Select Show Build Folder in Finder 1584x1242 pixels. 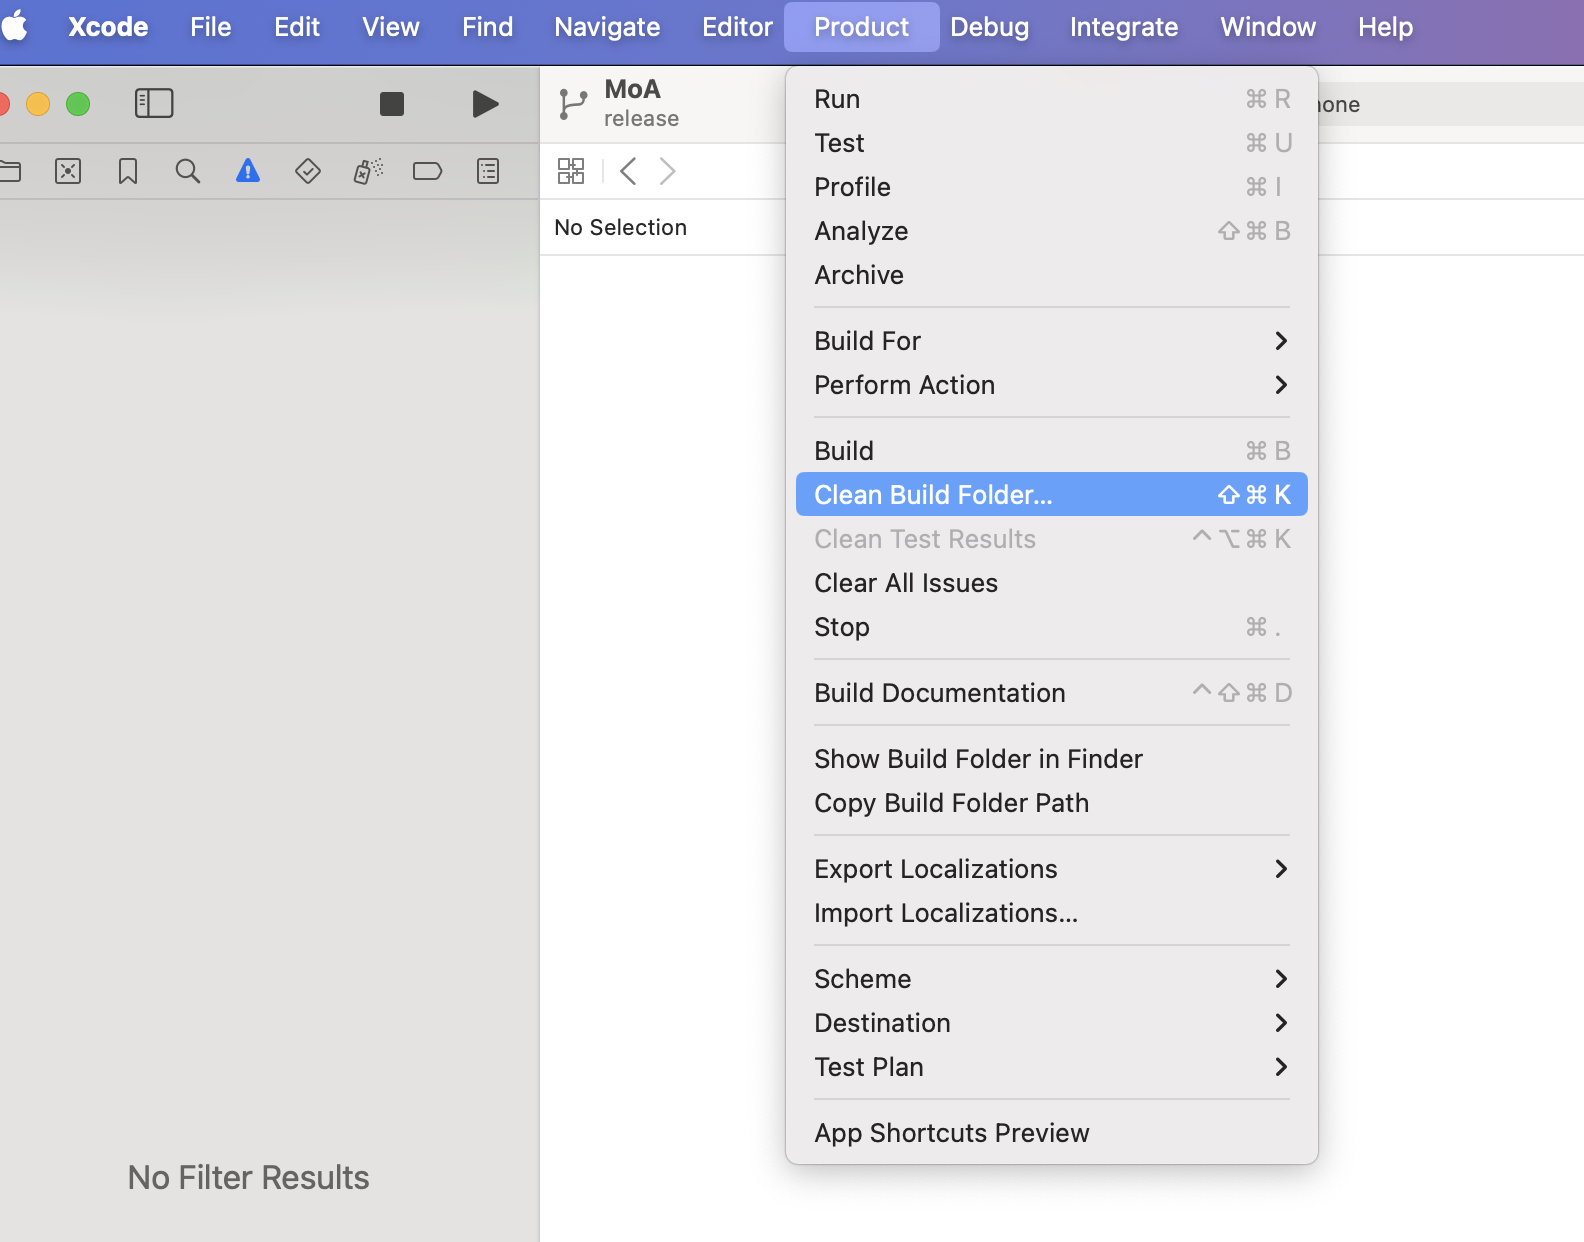click(1052, 759)
